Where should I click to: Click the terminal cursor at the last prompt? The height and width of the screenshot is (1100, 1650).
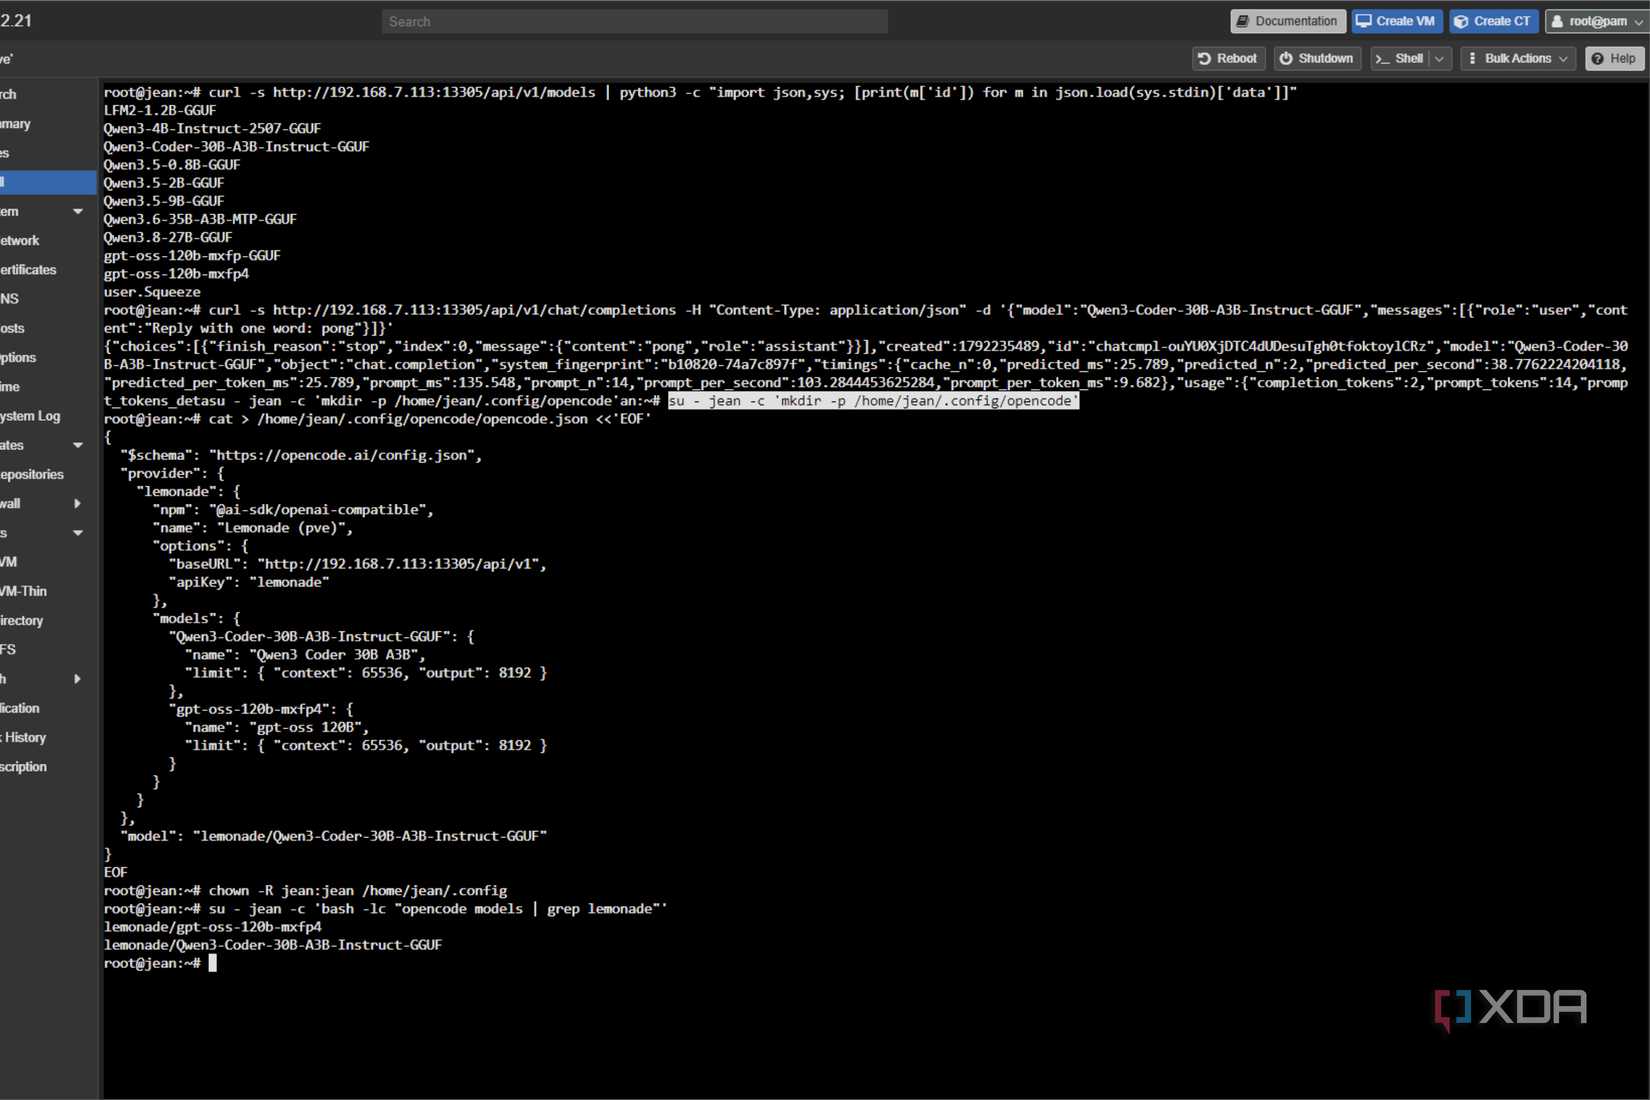coord(213,963)
